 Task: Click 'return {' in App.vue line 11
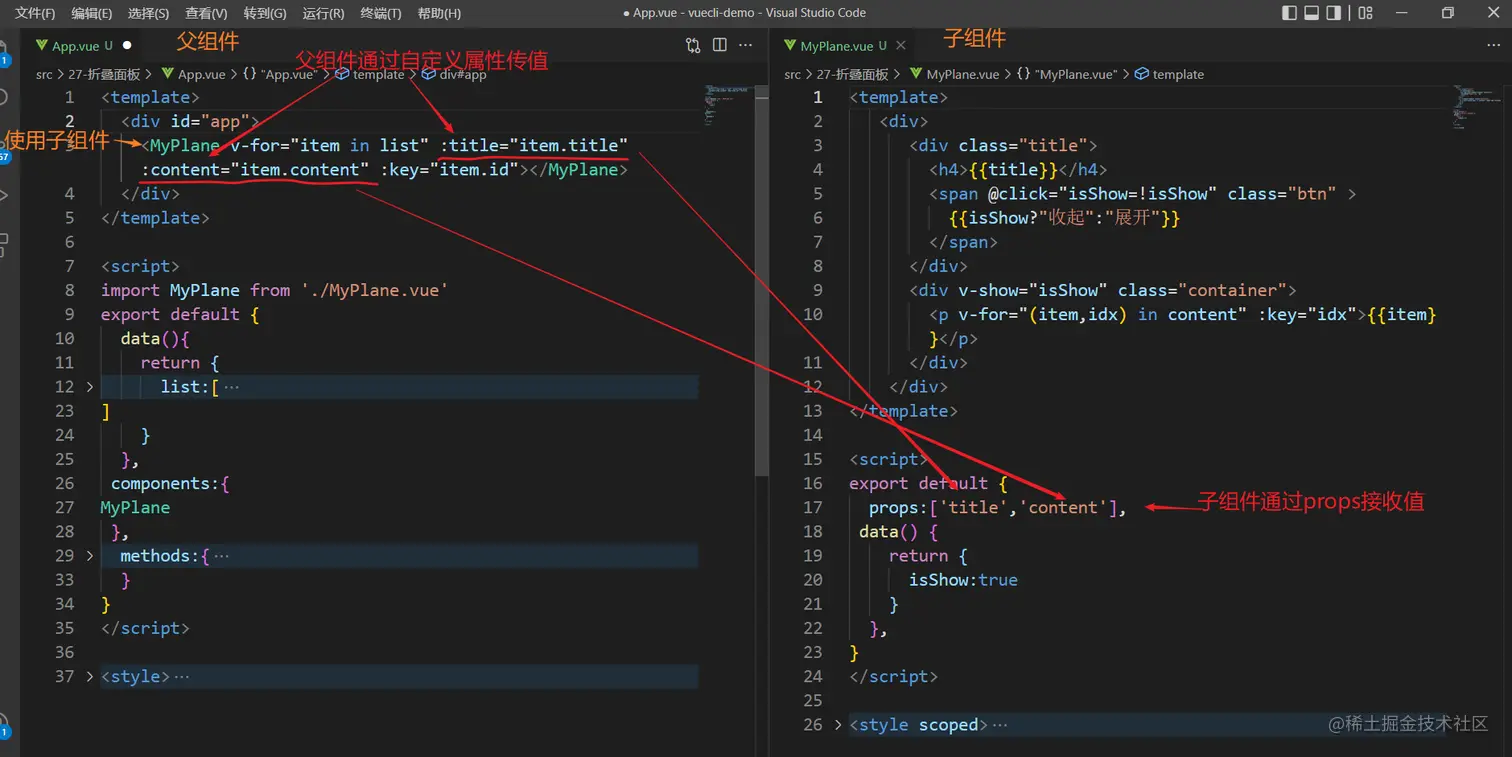180,363
